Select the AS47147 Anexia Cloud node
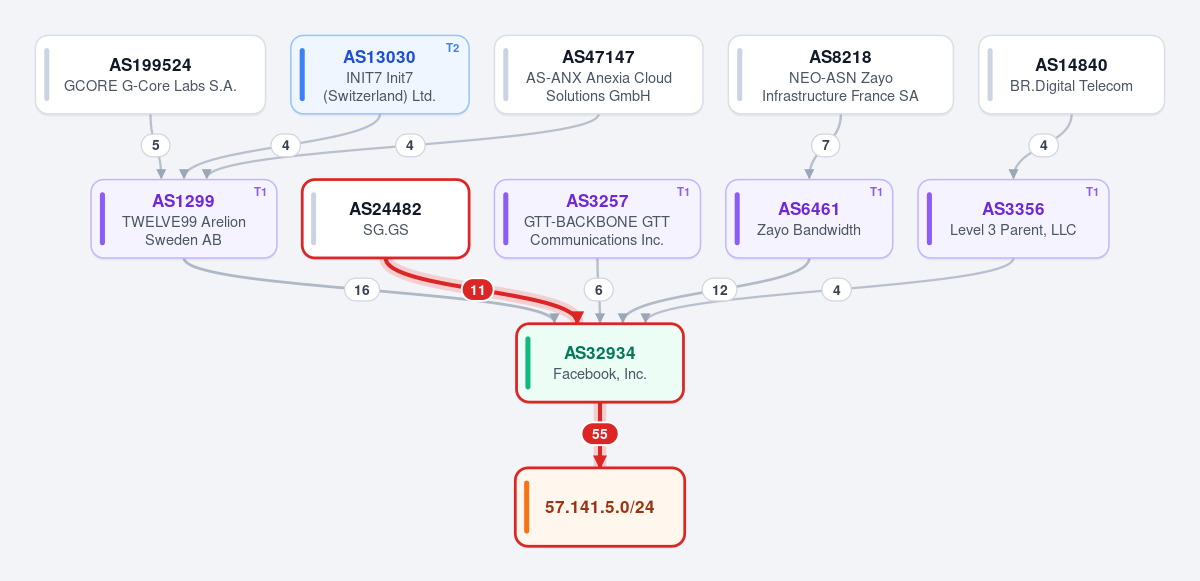1200x581 pixels. coord(598,75)
